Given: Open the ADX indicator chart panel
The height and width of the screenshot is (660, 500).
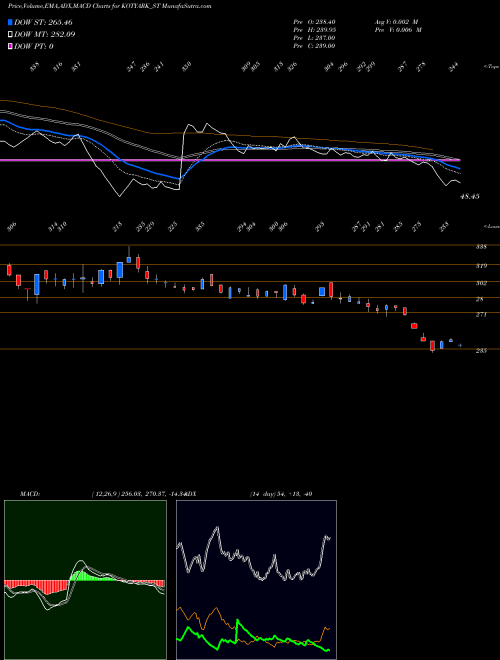Looking at the screenshot, I should [x=256, y=580].
